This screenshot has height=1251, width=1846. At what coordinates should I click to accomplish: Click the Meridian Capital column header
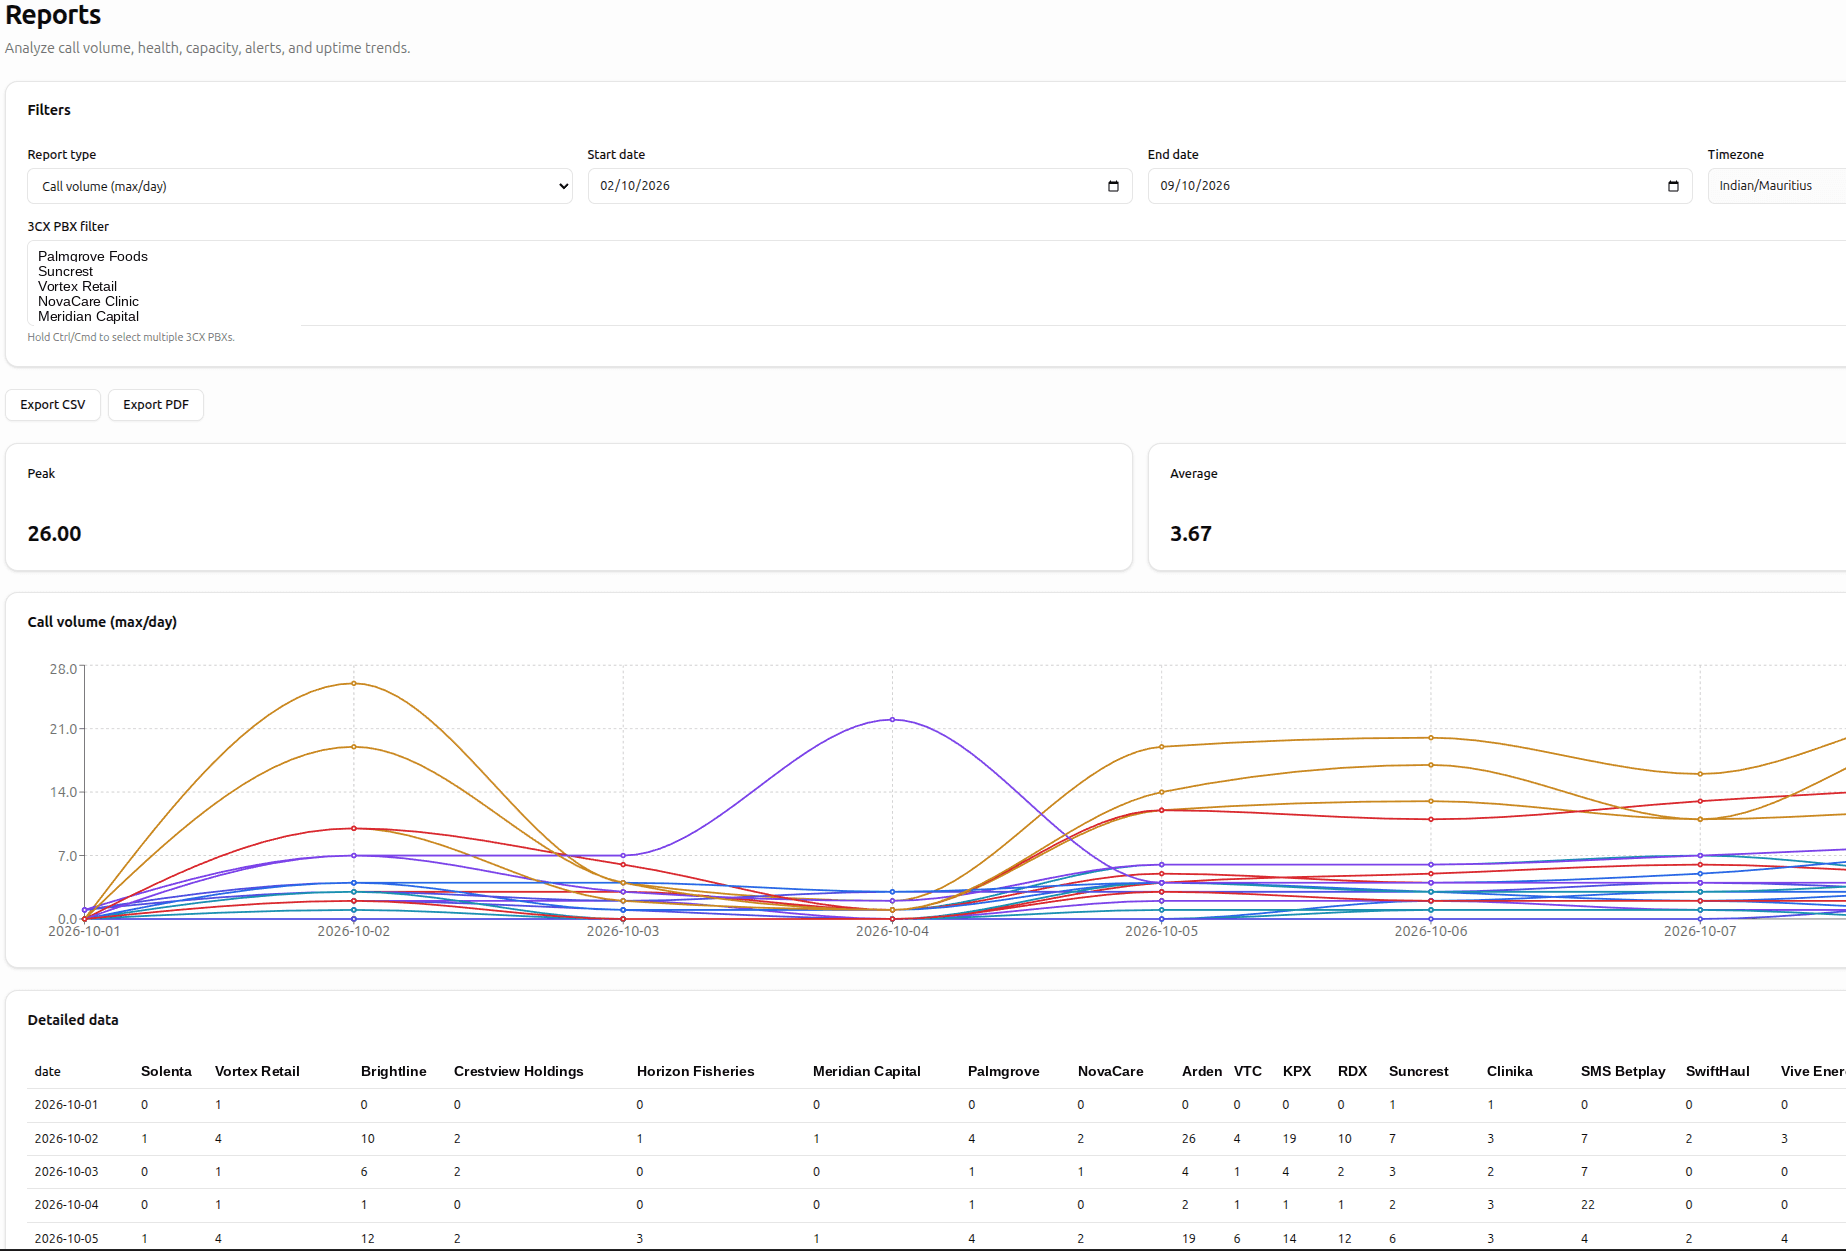(x=867, y=1071)
